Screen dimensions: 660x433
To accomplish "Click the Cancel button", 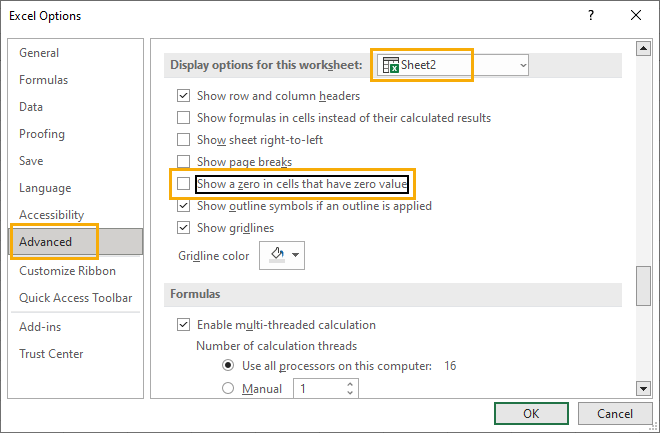I will [615, 414].
